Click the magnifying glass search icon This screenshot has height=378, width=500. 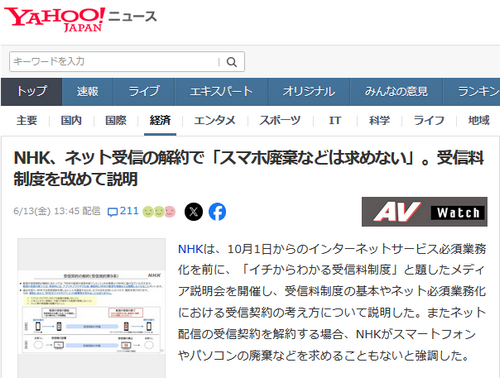tap(232, 62)
